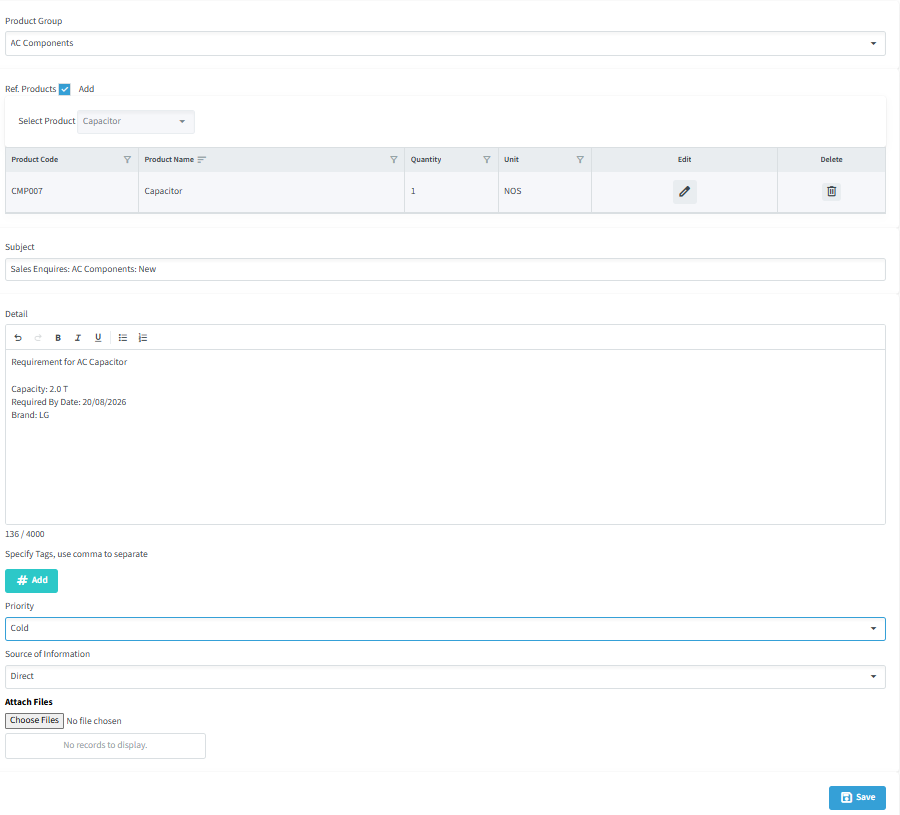Open the Priority dropdown showing Cold
Viewport: 900px width, 815px height.
point(445,628)
